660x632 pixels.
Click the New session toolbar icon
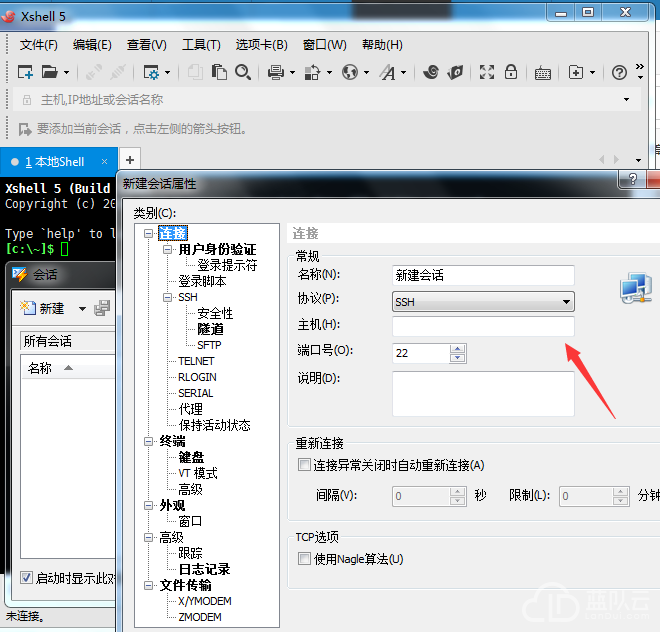pos(25,72)
